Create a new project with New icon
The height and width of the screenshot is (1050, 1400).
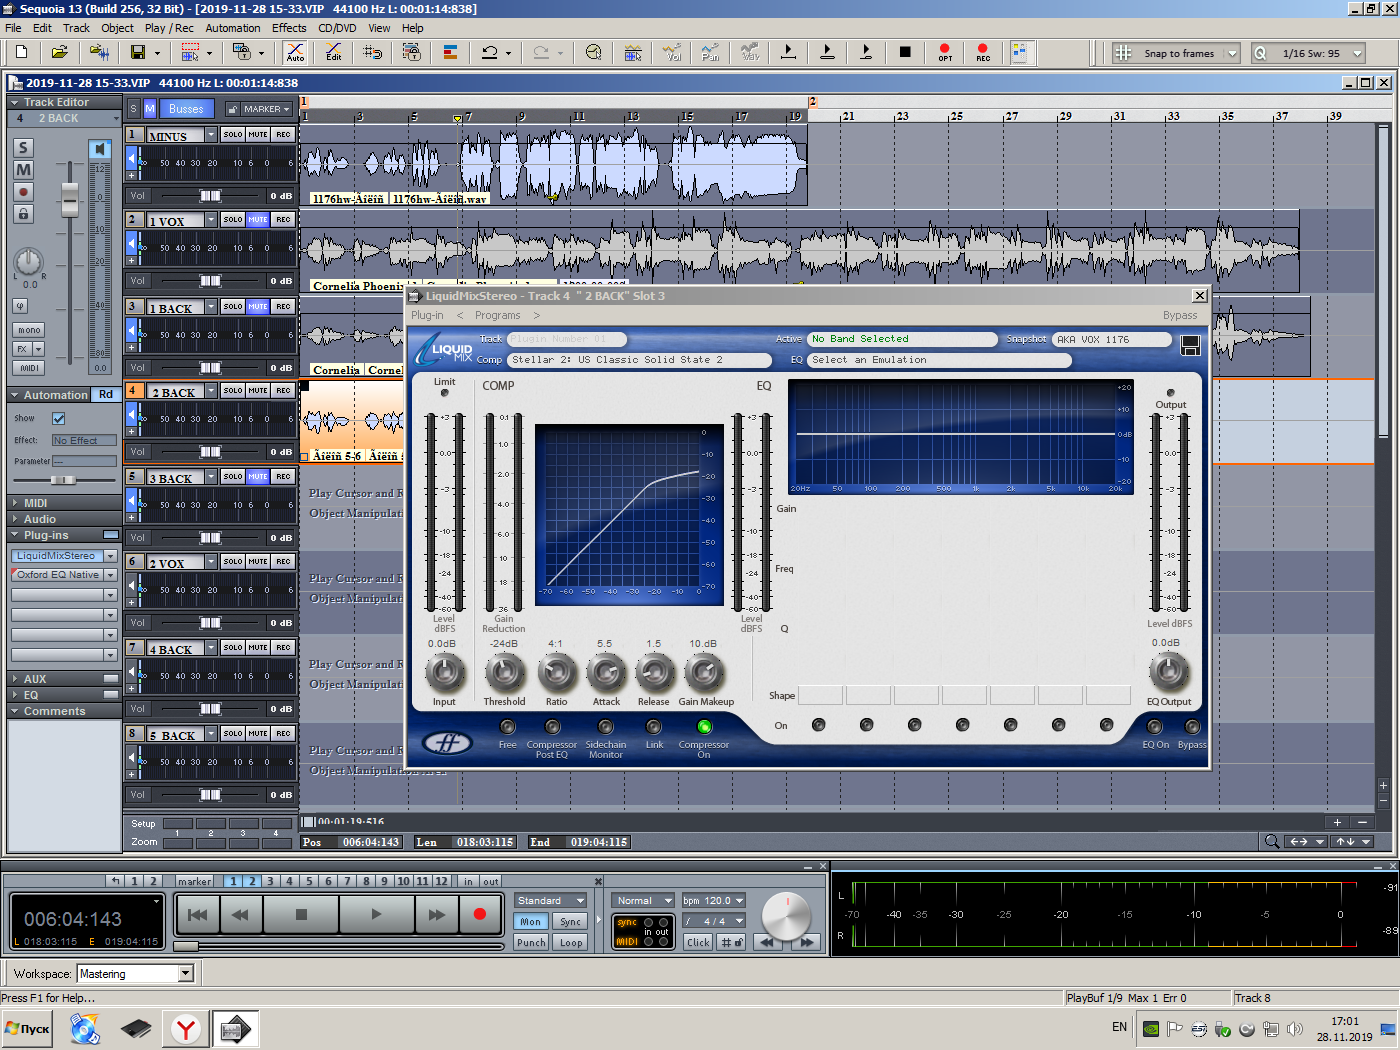[20, 52]
